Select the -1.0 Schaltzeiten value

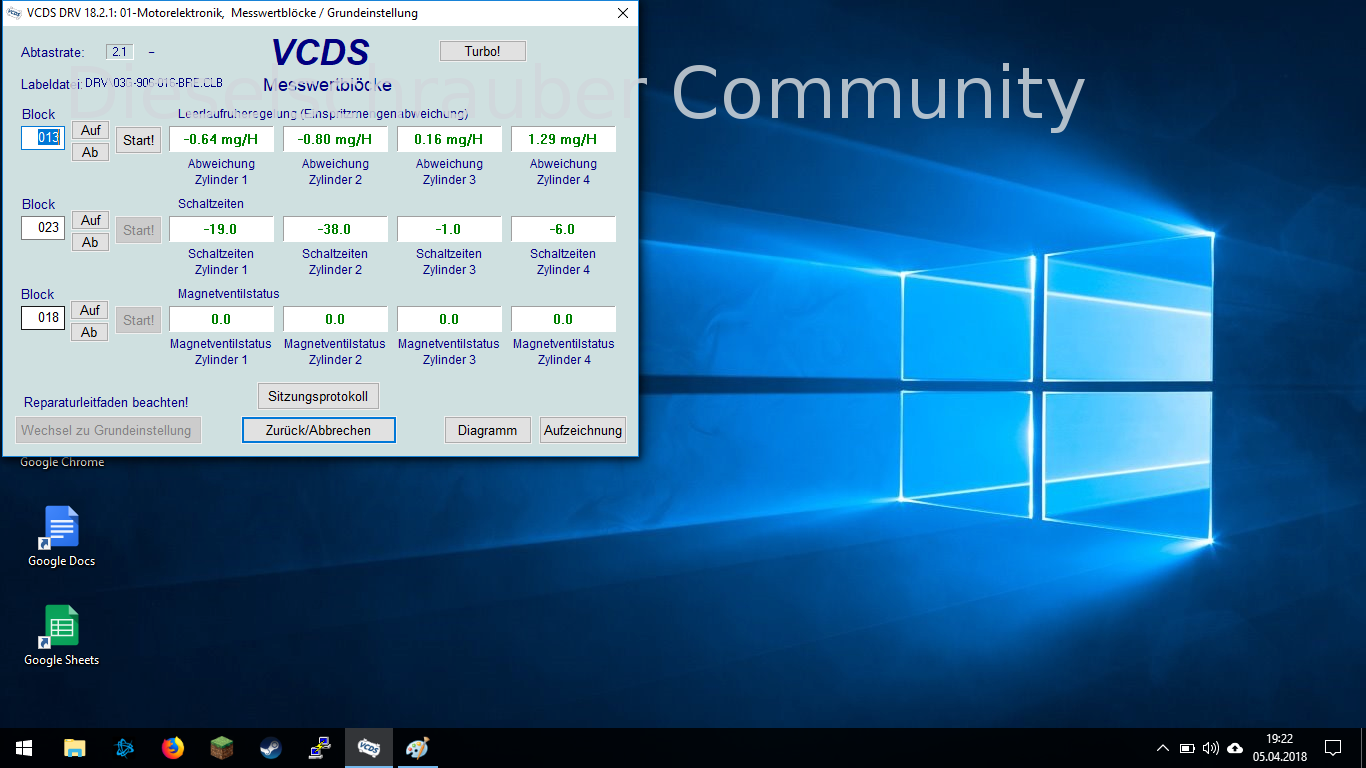pos(449,229)
